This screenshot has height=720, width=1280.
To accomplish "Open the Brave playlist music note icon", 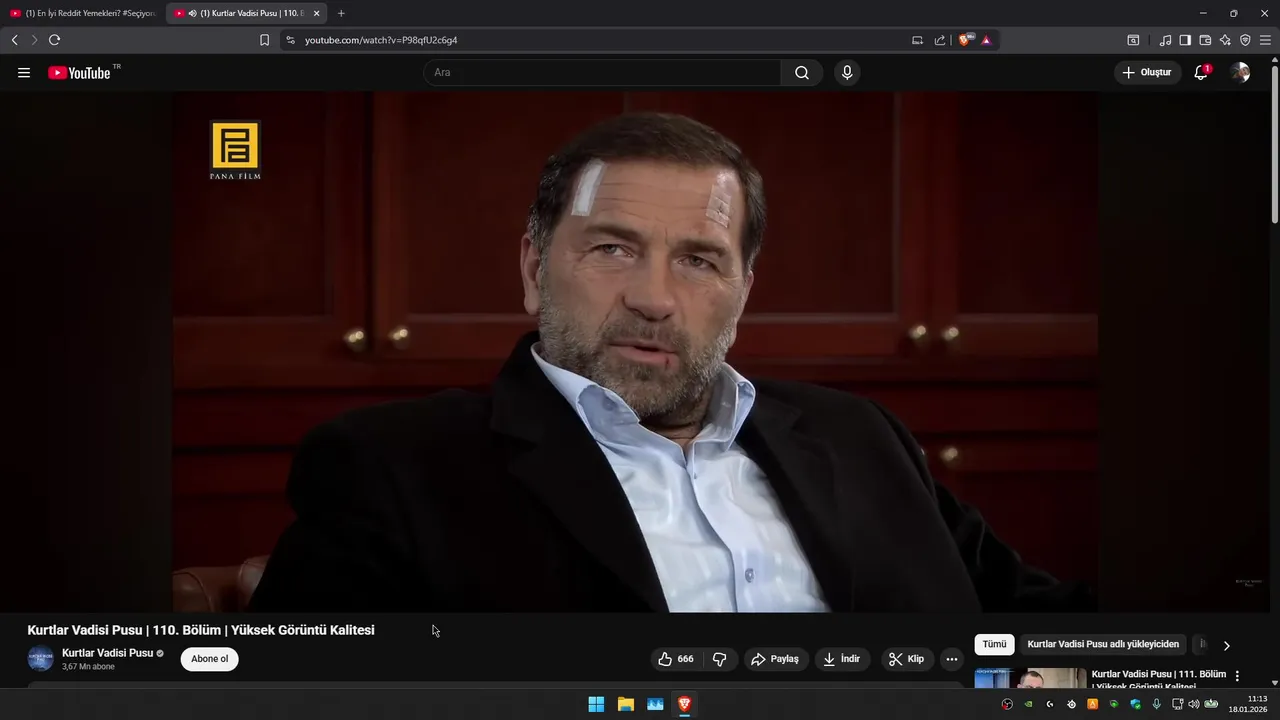I will (1165, 40).
